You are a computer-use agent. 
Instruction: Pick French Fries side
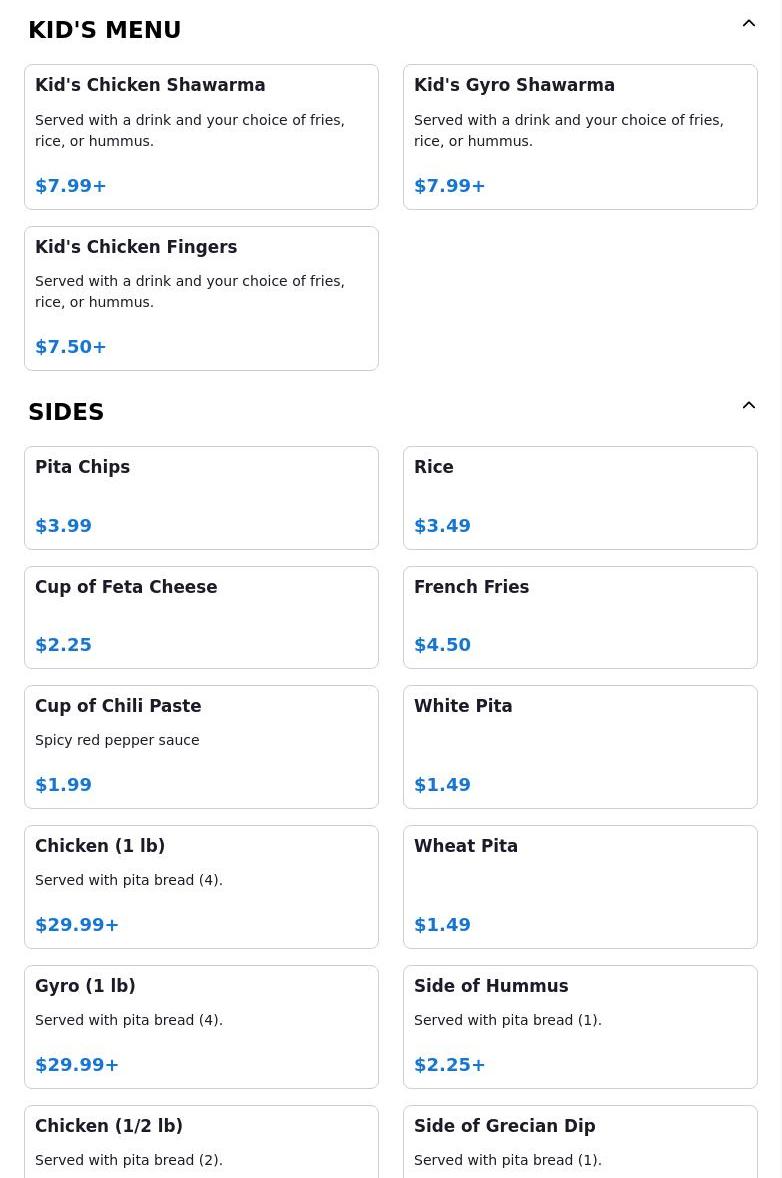point(580,618)
